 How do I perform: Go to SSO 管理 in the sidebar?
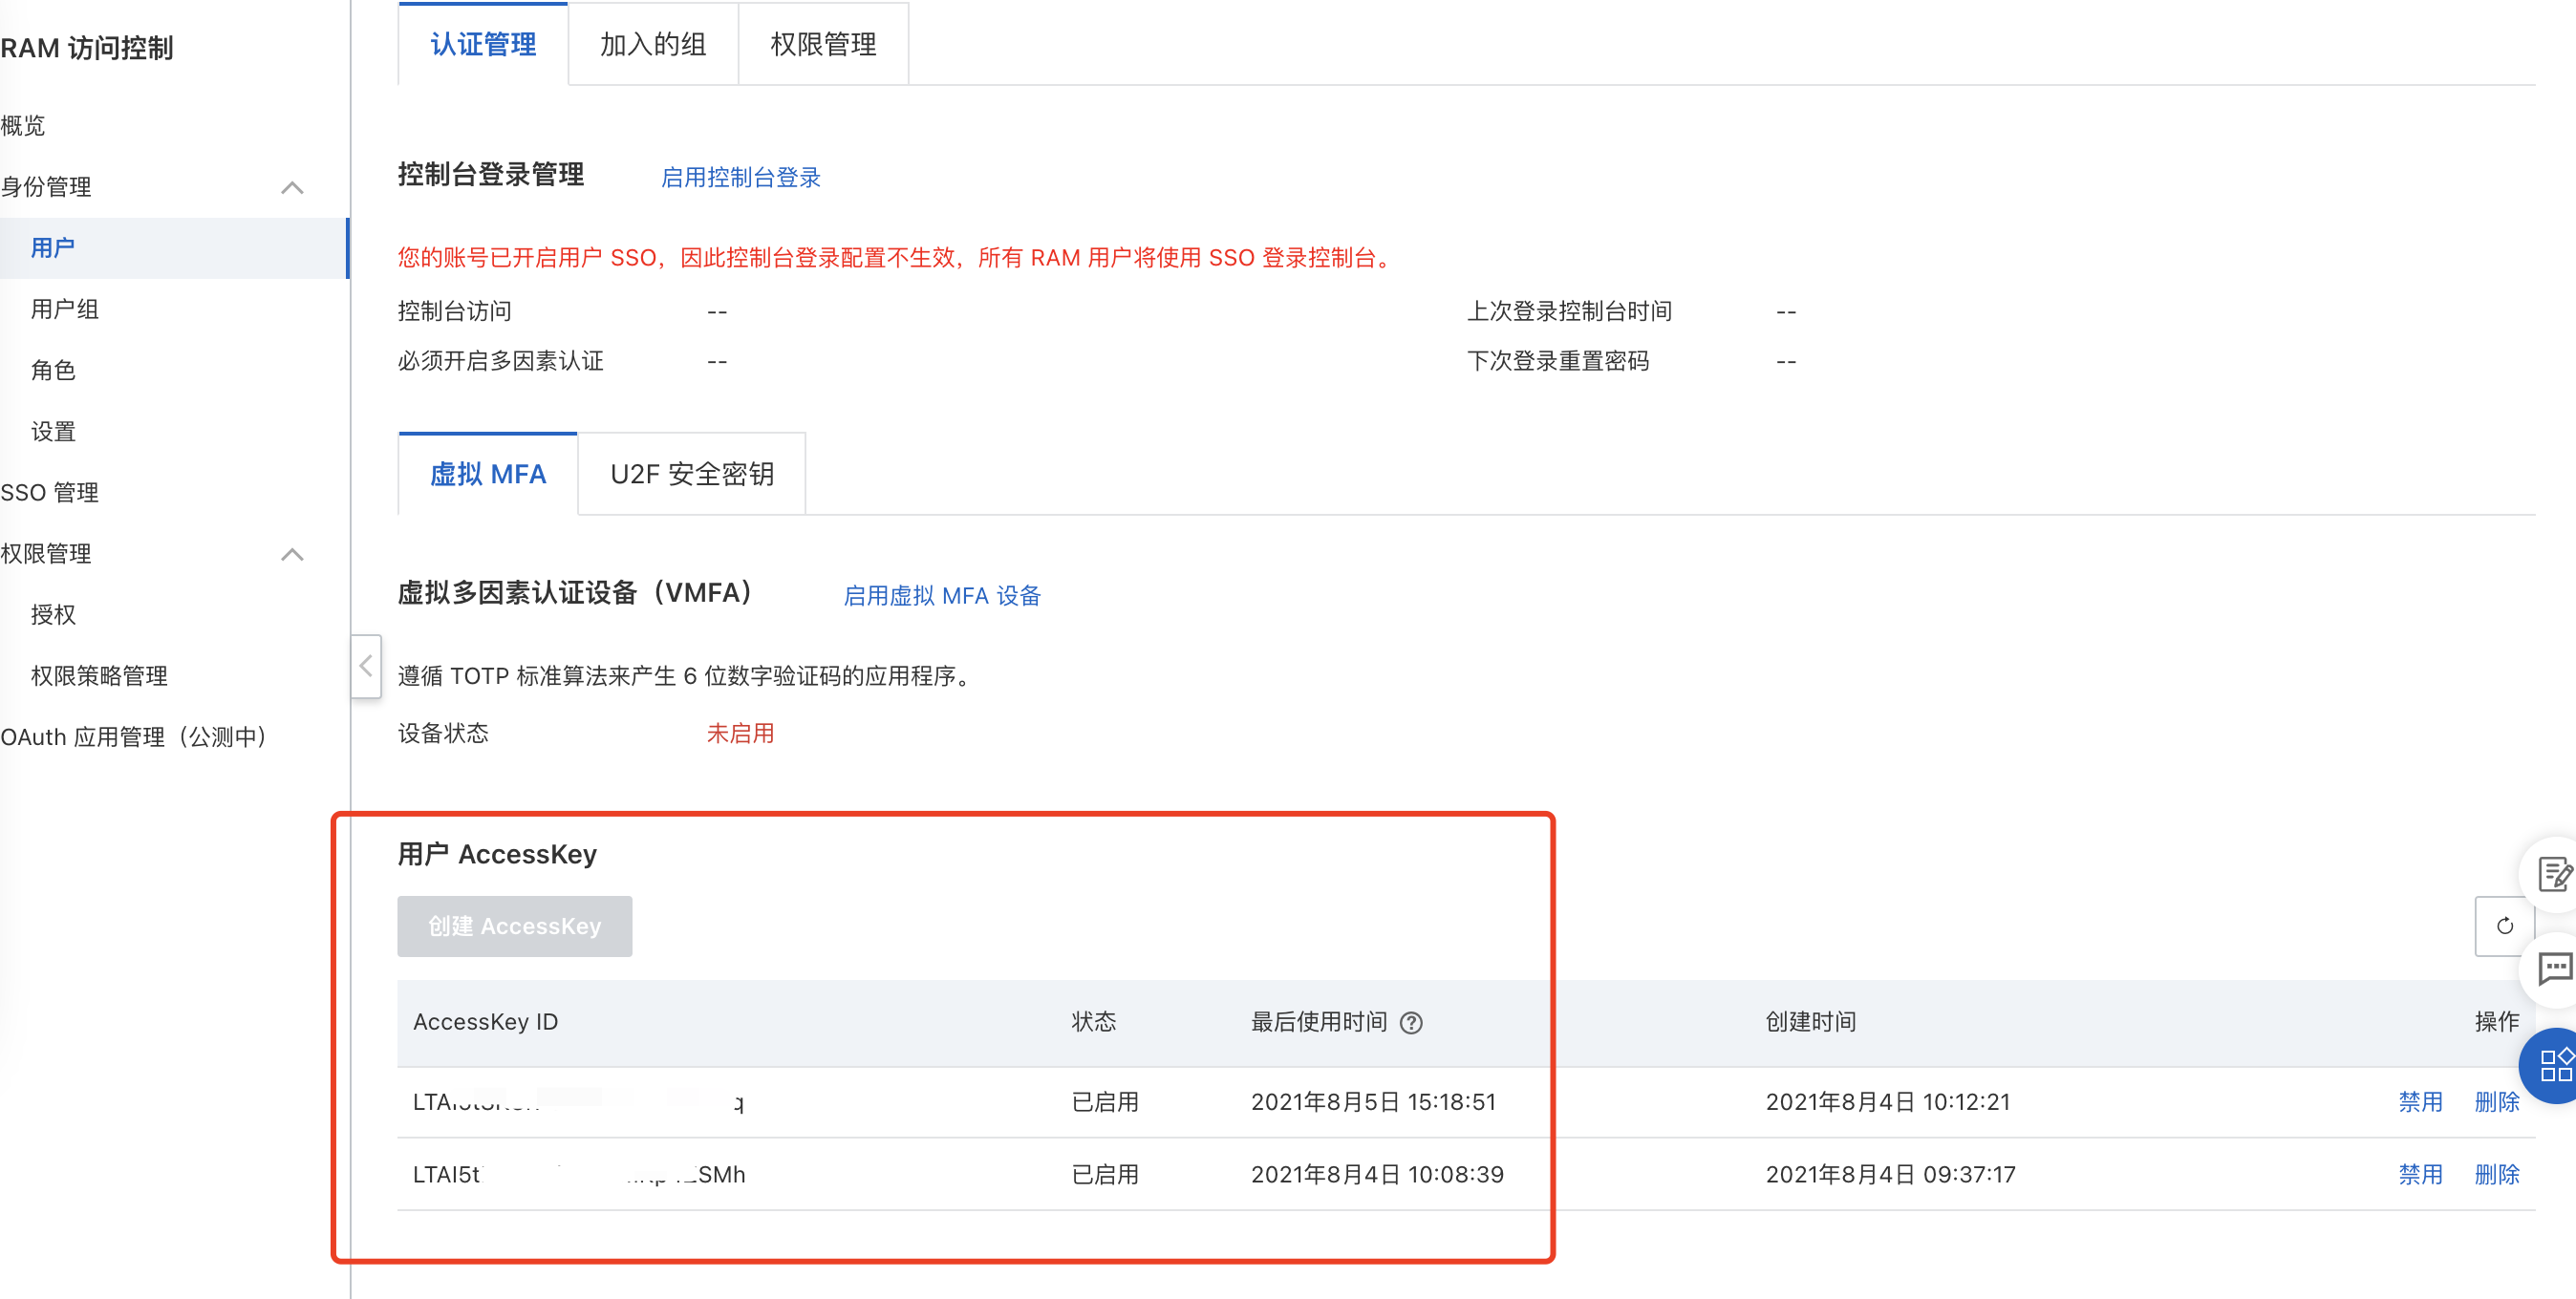point(49,492)
